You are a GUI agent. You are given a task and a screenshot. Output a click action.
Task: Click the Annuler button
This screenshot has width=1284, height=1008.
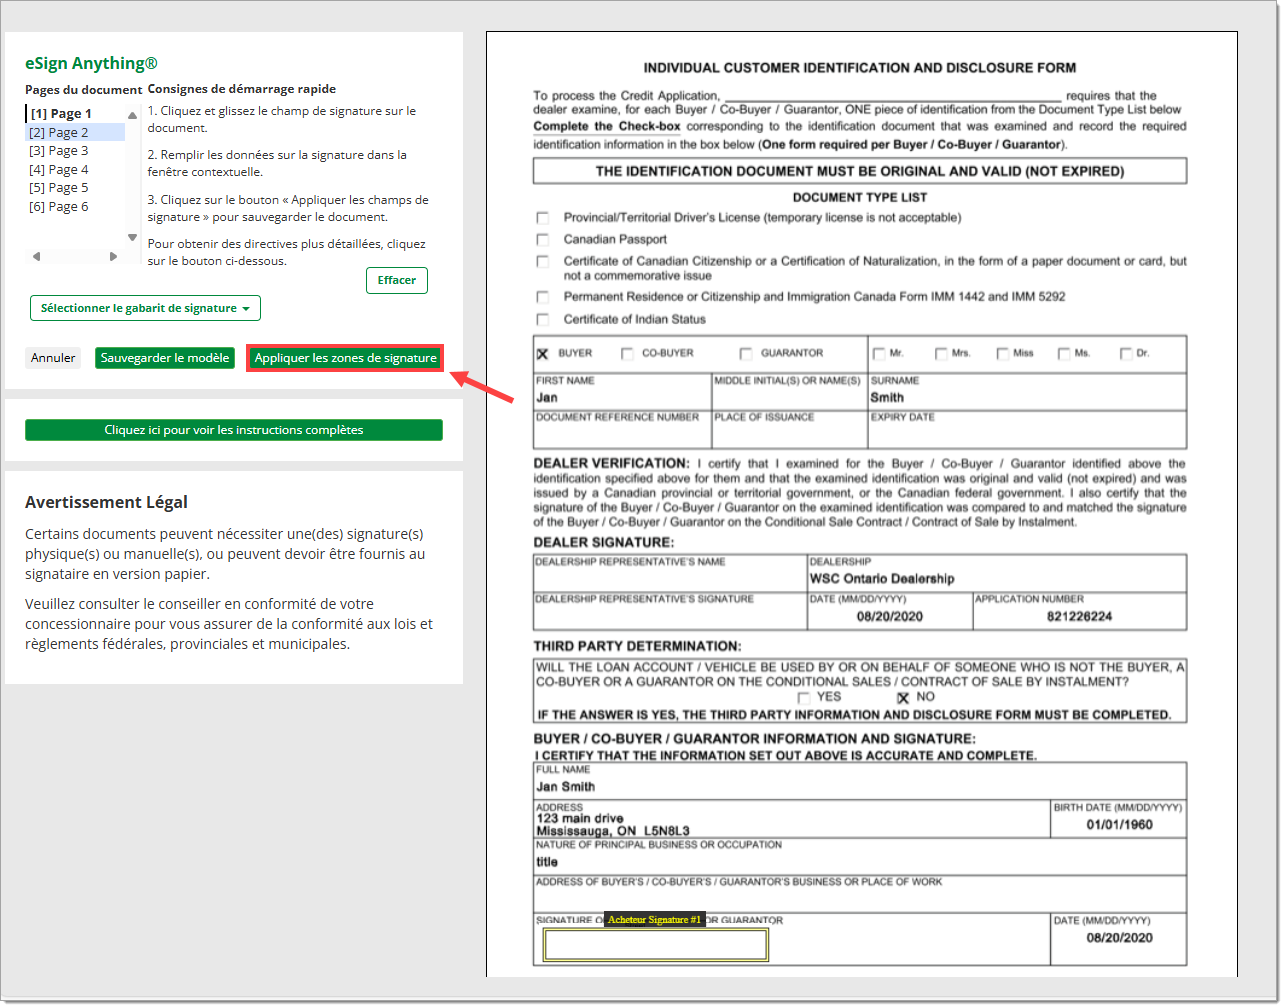point(53,358)
